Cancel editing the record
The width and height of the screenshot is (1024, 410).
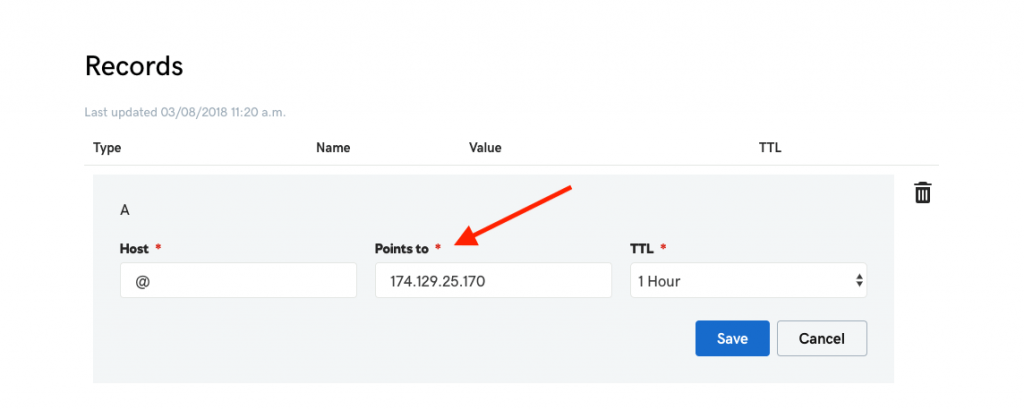[x=822, y=338]
